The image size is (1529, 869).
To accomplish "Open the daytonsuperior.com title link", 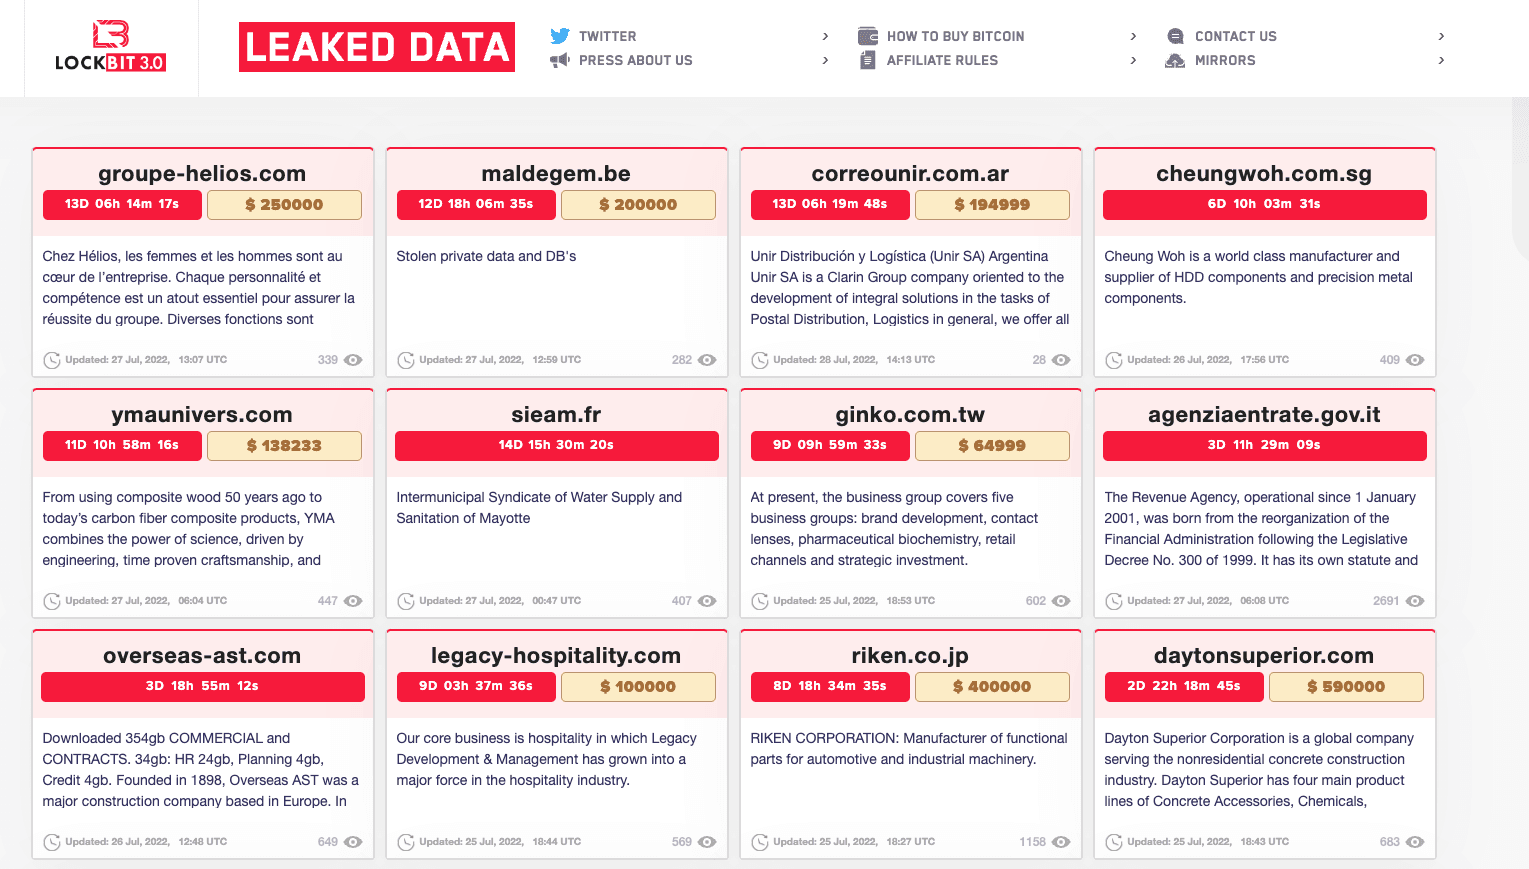I will point(1264,656).
